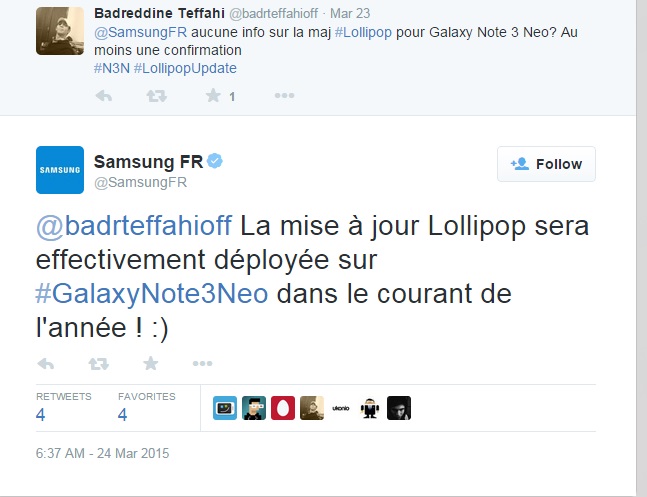Click the Android robot avatar
Screen dimensions: 647x497
[370, 408]
